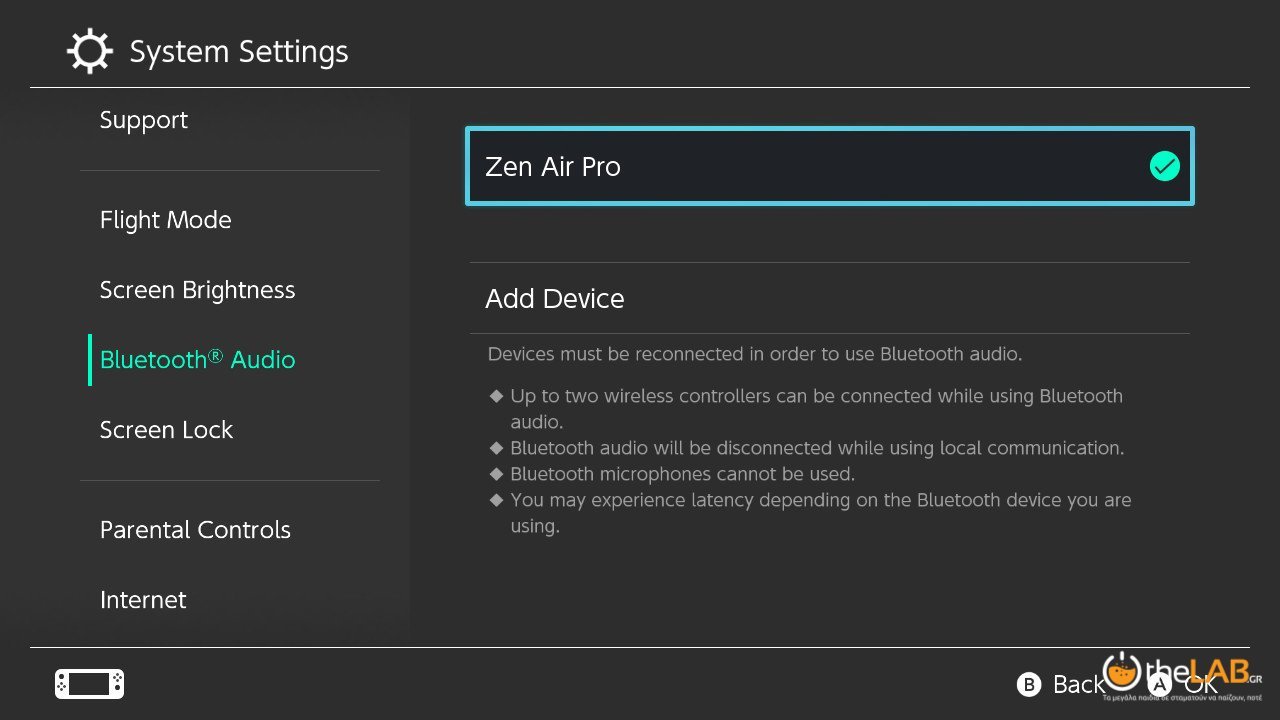This screenshot has width=1280, height=720.
Task: Click the System Settings title text
Action: (239, 52)
